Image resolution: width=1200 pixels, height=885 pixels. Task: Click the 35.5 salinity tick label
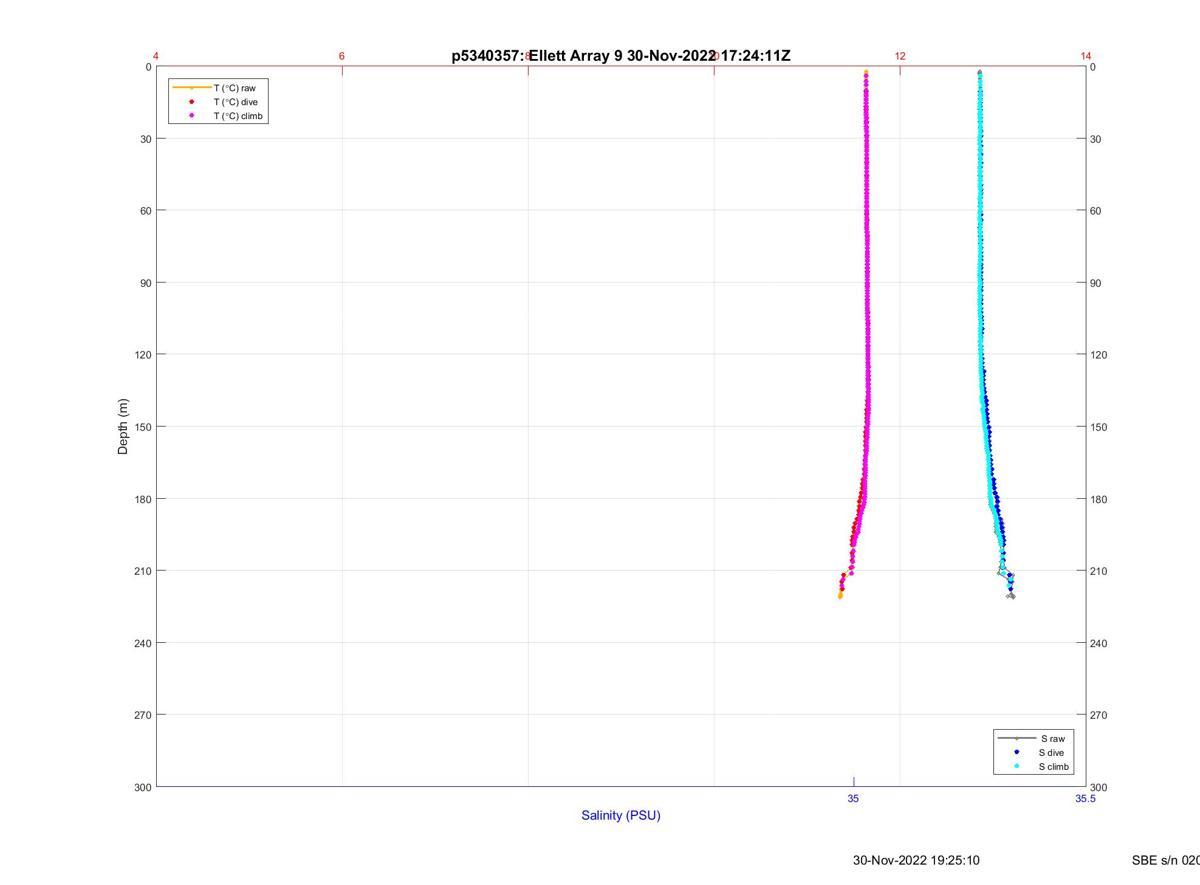tap(1086, 799)
